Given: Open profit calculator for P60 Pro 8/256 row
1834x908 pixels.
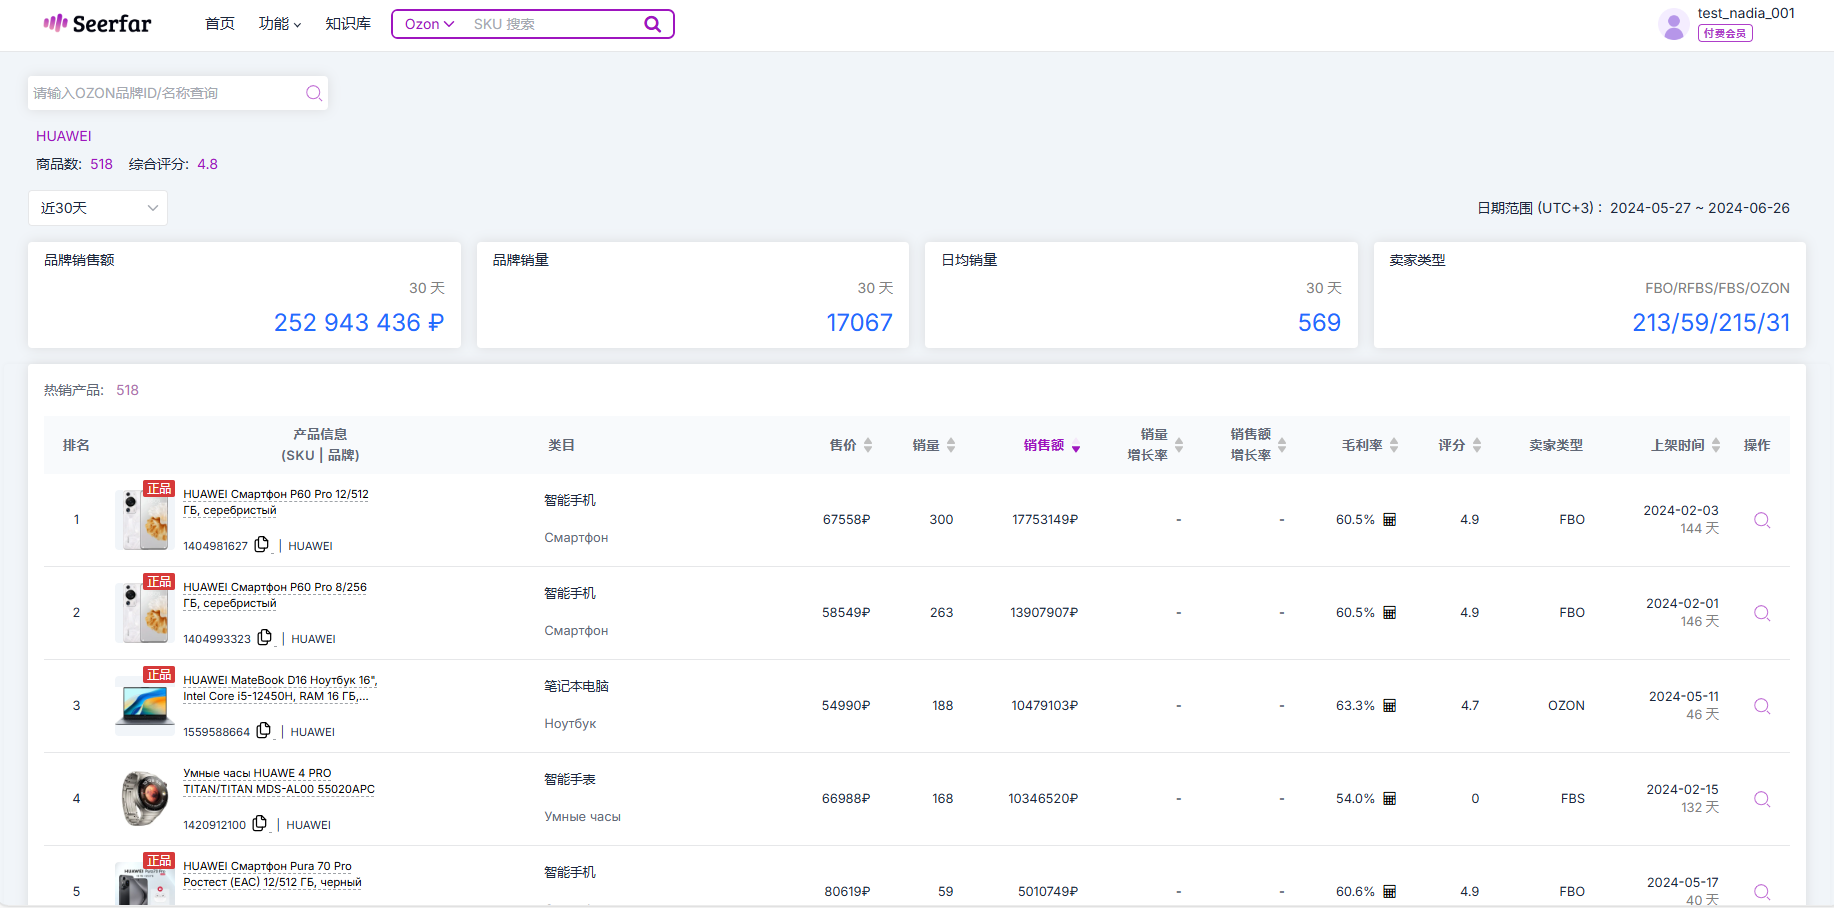Looking at the screenshot, I should (1389, 613).
